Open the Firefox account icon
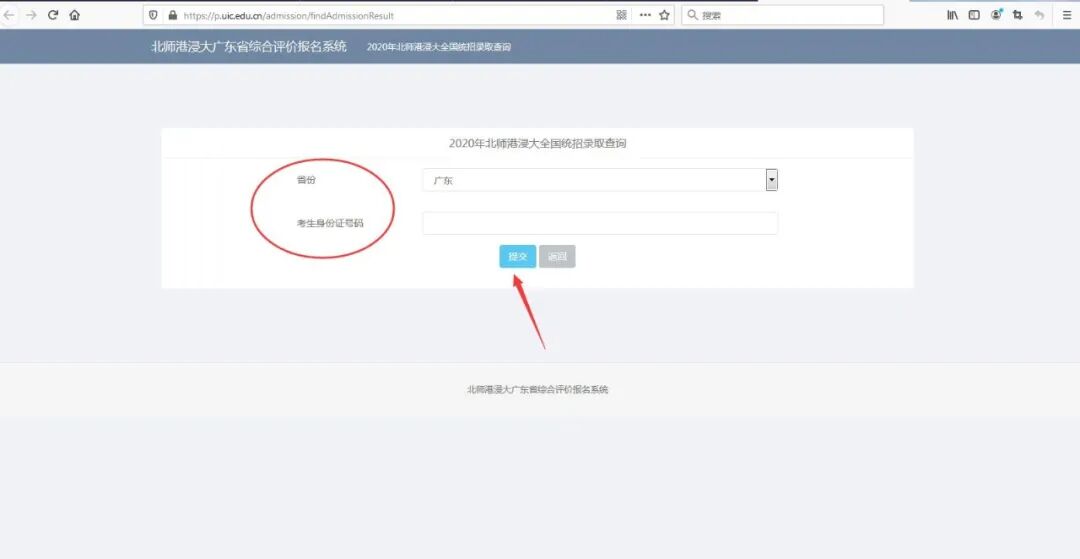Viewport: 1080px width, 559px height. coord(996,14)
